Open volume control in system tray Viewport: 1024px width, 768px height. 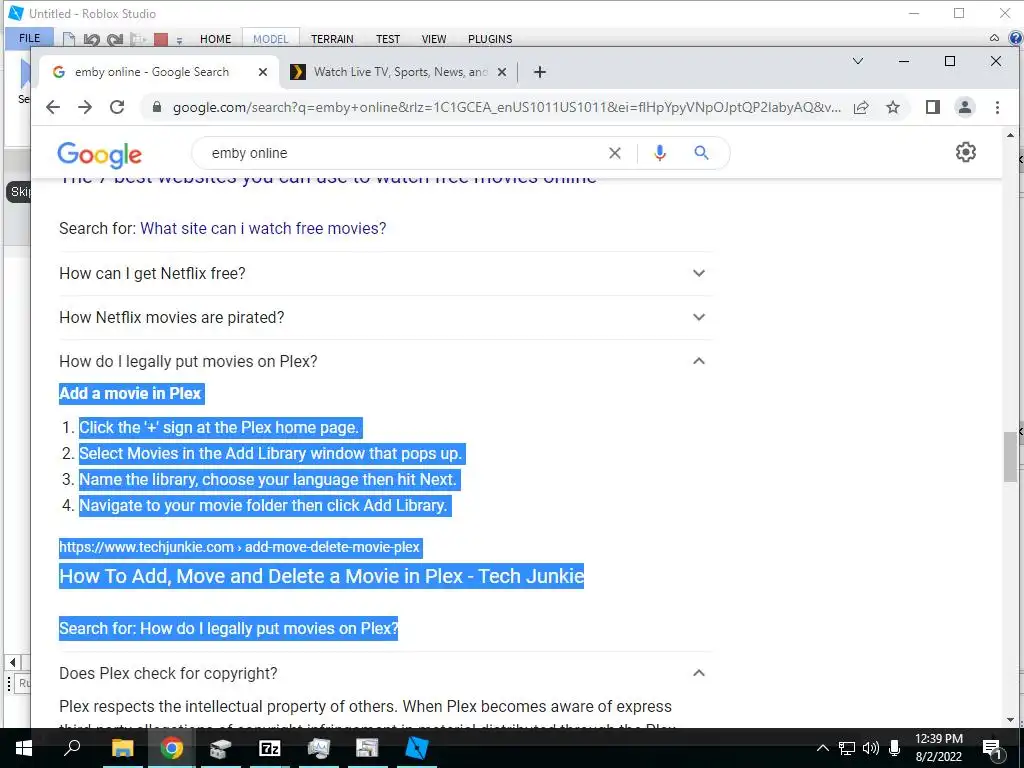(x=871, y=748)
